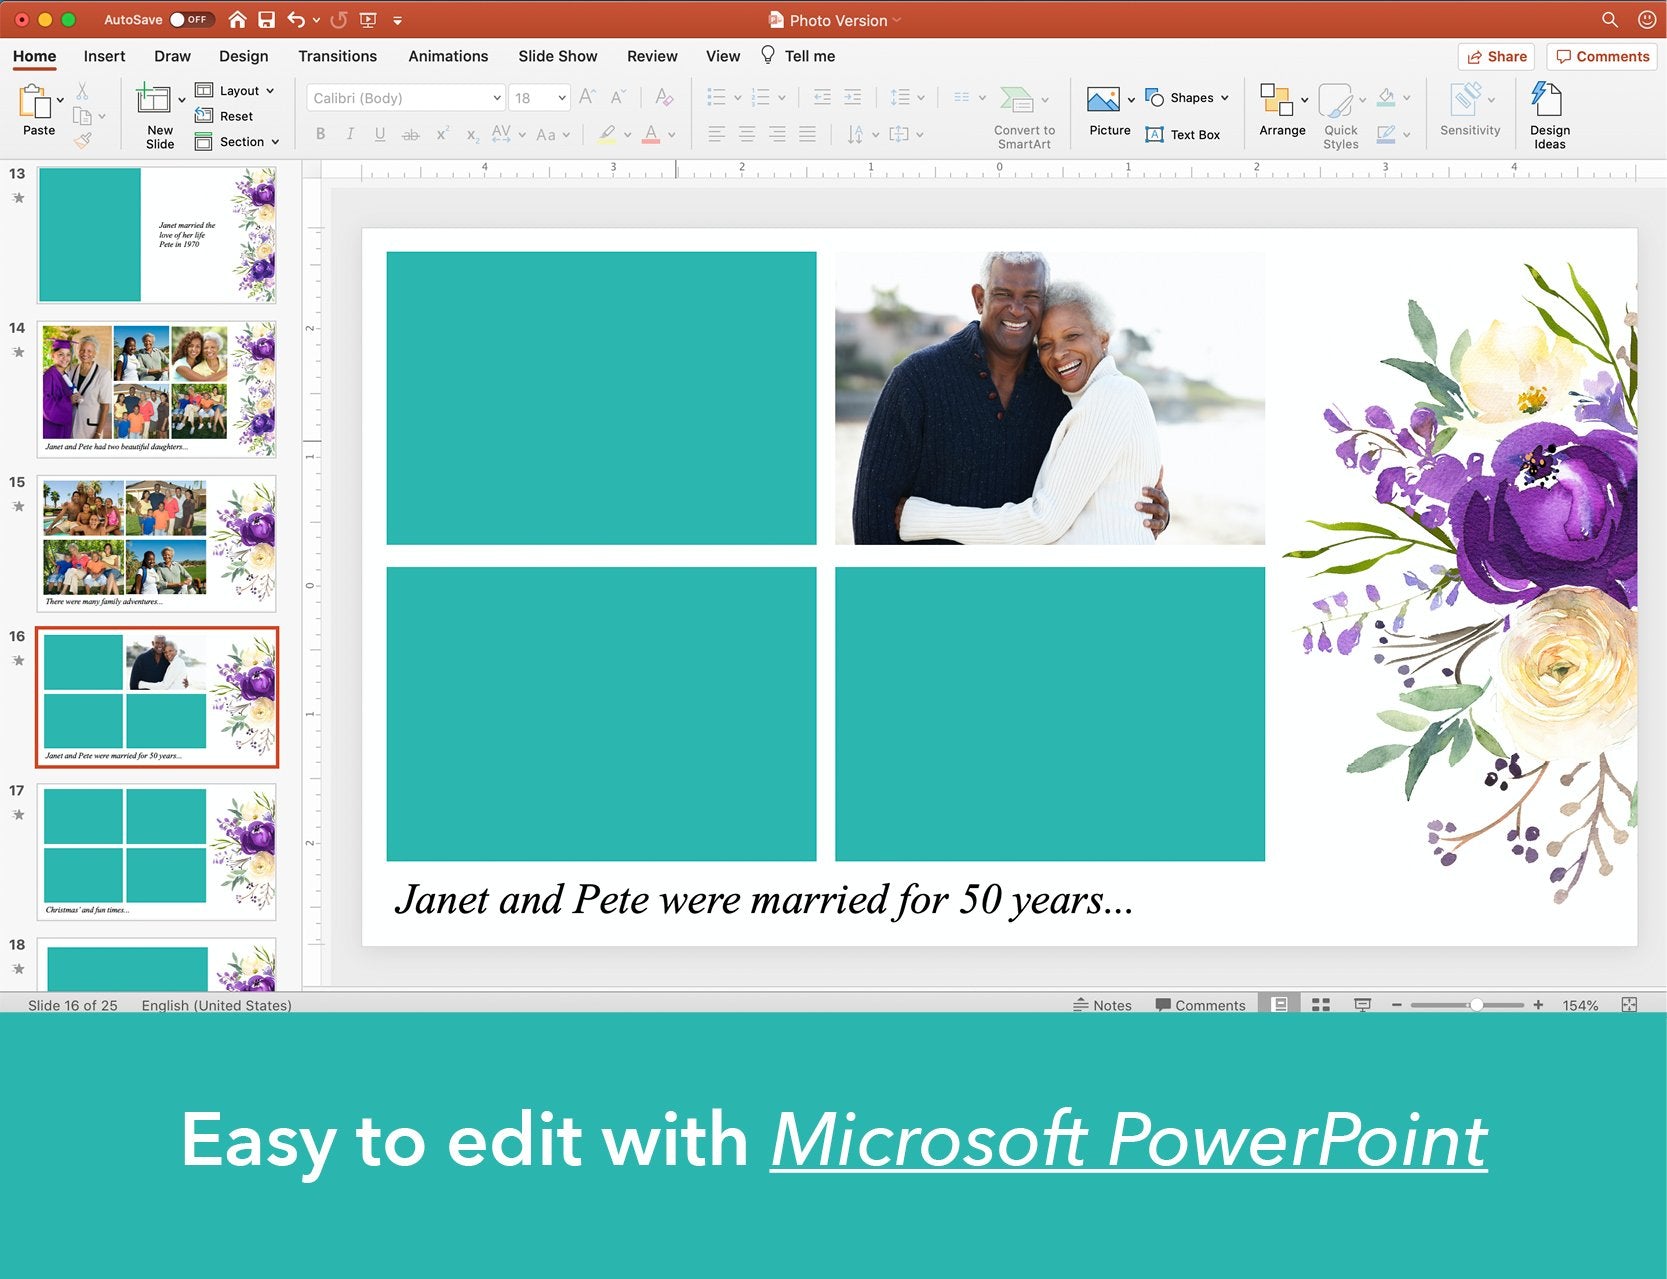1667x1279 pixels.
Task: Open the Arrange tool
Action: pos(1281,108)
